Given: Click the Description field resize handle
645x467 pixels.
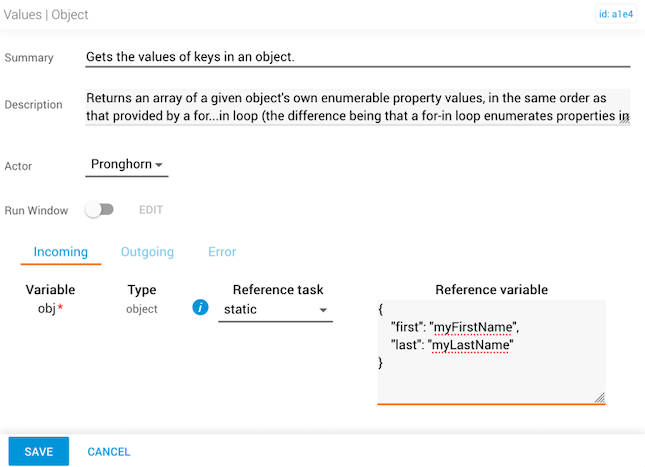Looking at the screenshot, I should pos(625,119).
